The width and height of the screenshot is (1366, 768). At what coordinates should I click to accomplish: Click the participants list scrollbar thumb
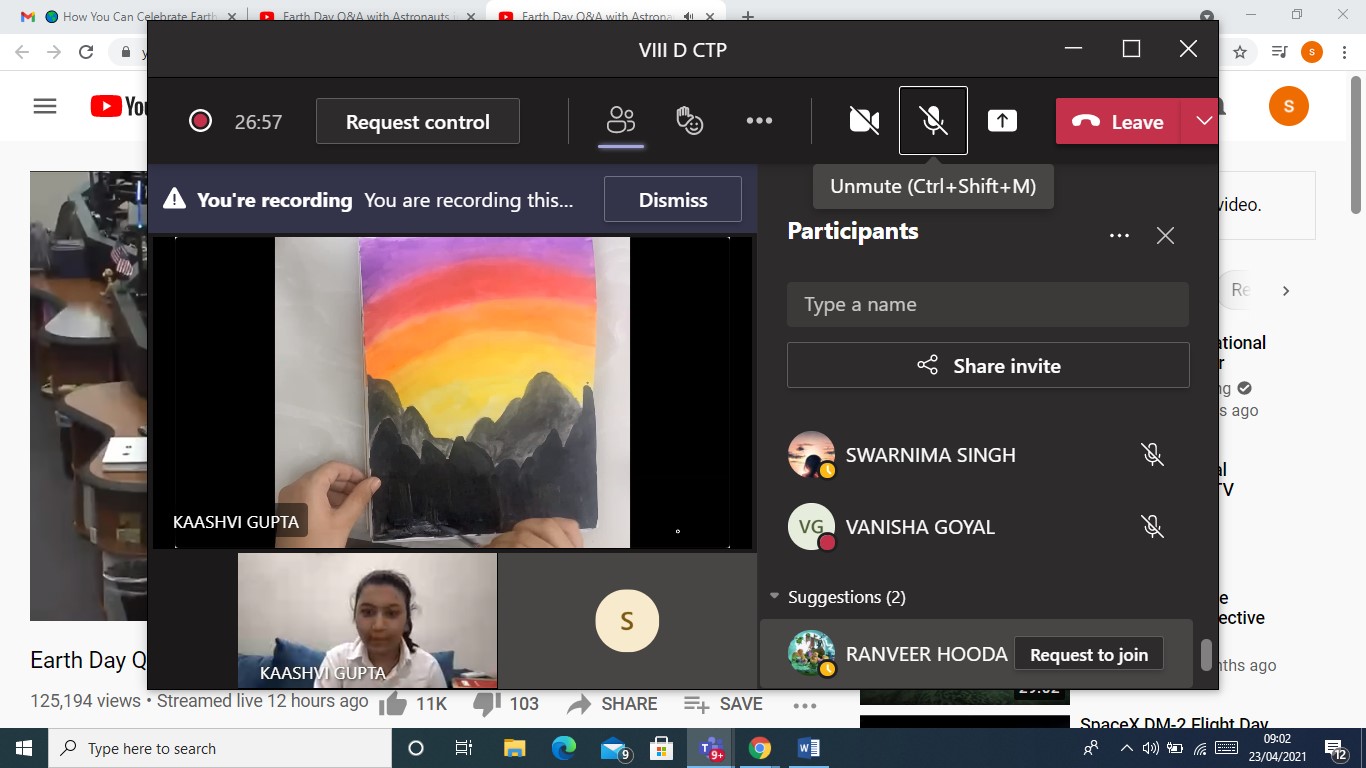(1206, 655)
